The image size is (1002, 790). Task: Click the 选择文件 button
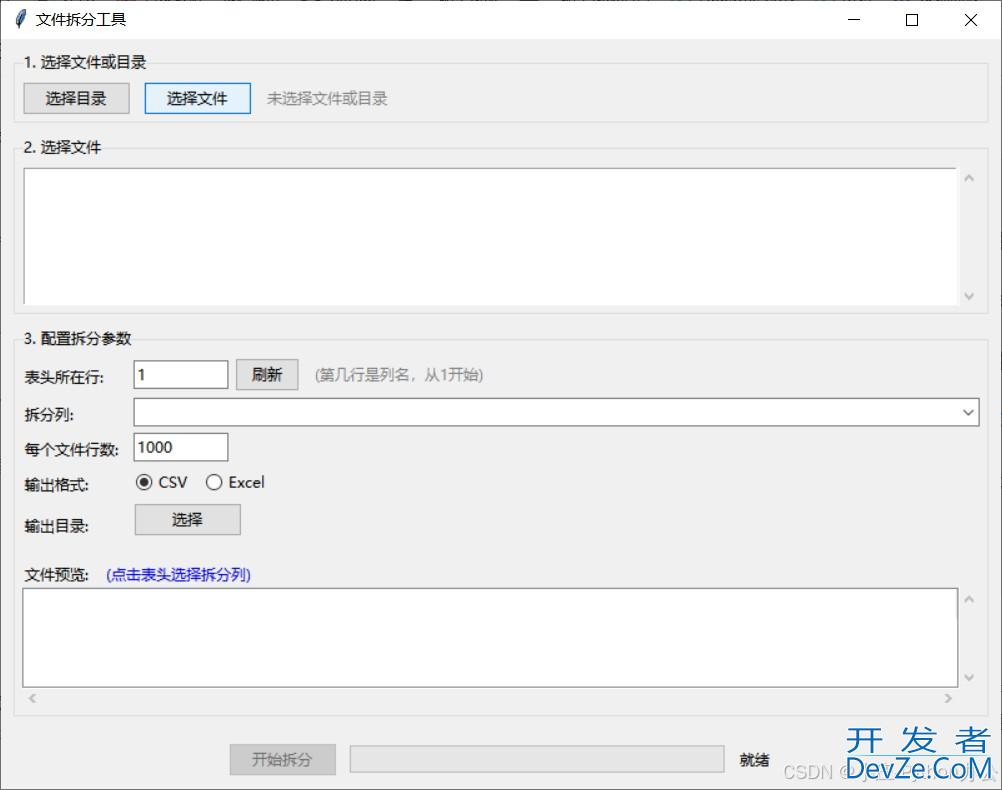click(x=197, y=98)
